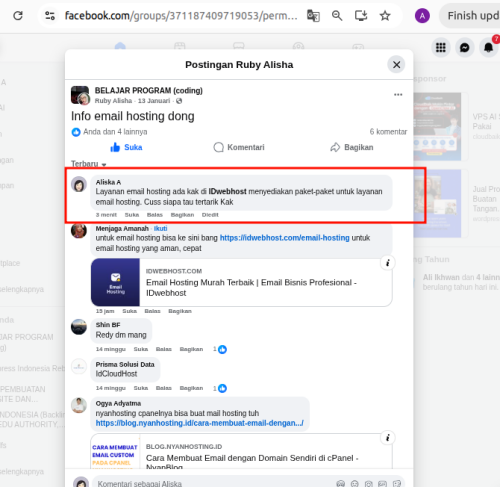Click the Ogya Adyatma commenter name
This screenshot has width=500, height=487.
coord(118,404)
